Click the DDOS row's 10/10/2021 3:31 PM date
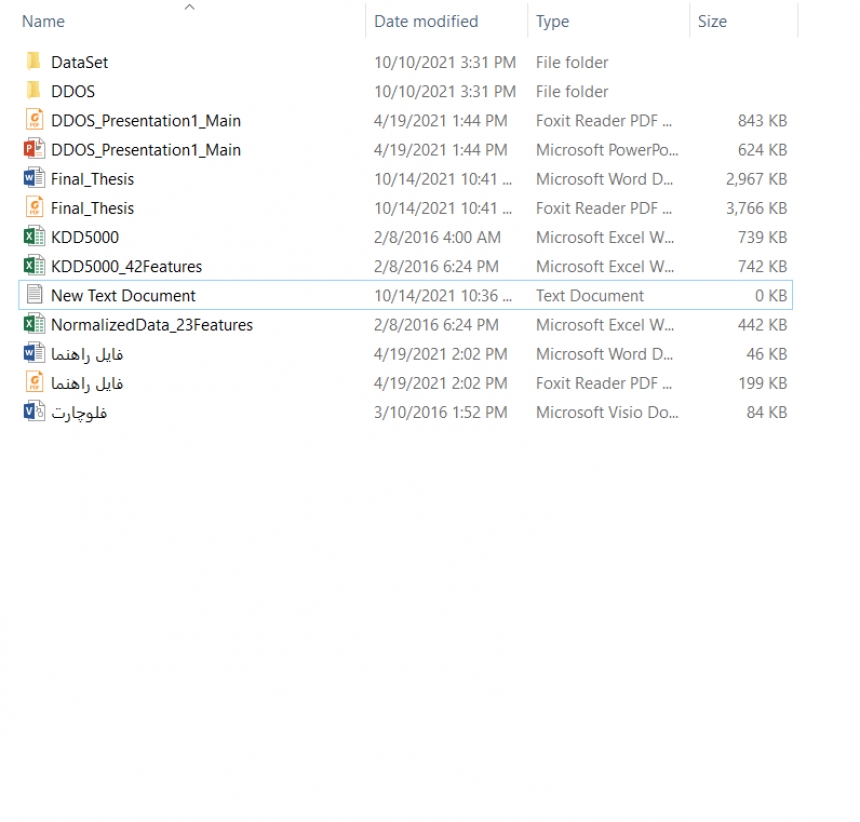Image resolution: width=860 pixels, height=822 pixels. point(445,92)
